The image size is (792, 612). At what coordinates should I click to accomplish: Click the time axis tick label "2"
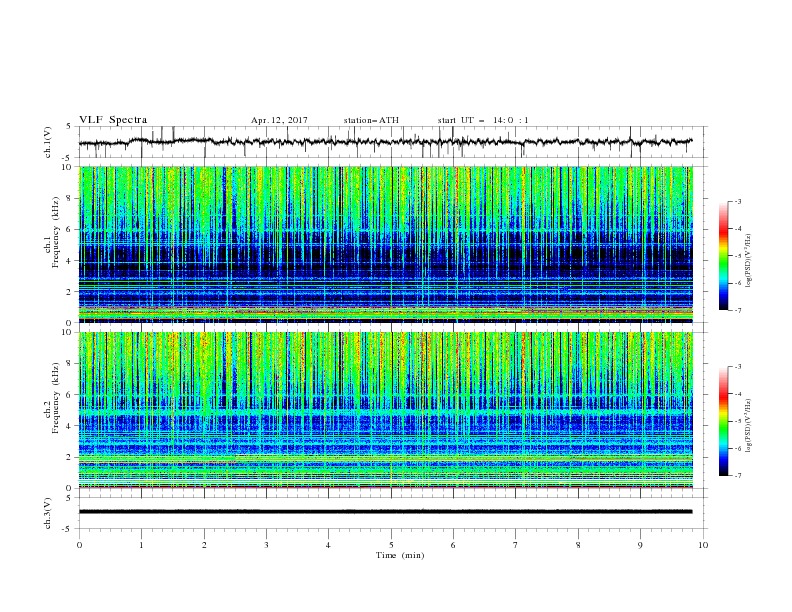(x=204, y=545)
